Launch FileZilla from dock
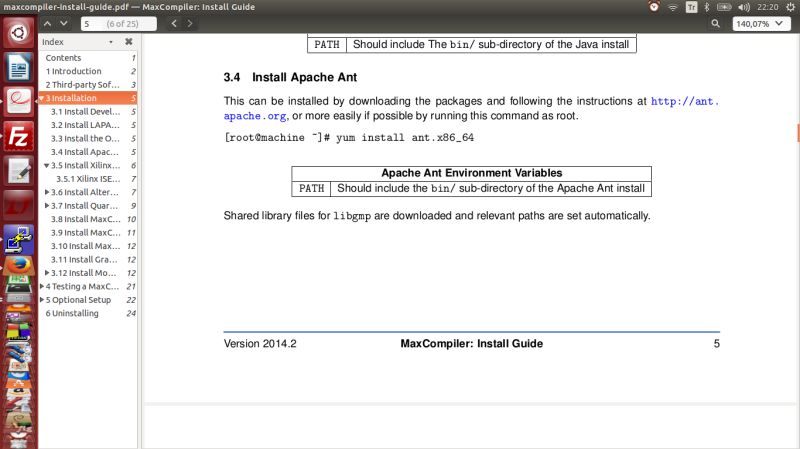This screenshot has width=800, height=449. [19, 136]
